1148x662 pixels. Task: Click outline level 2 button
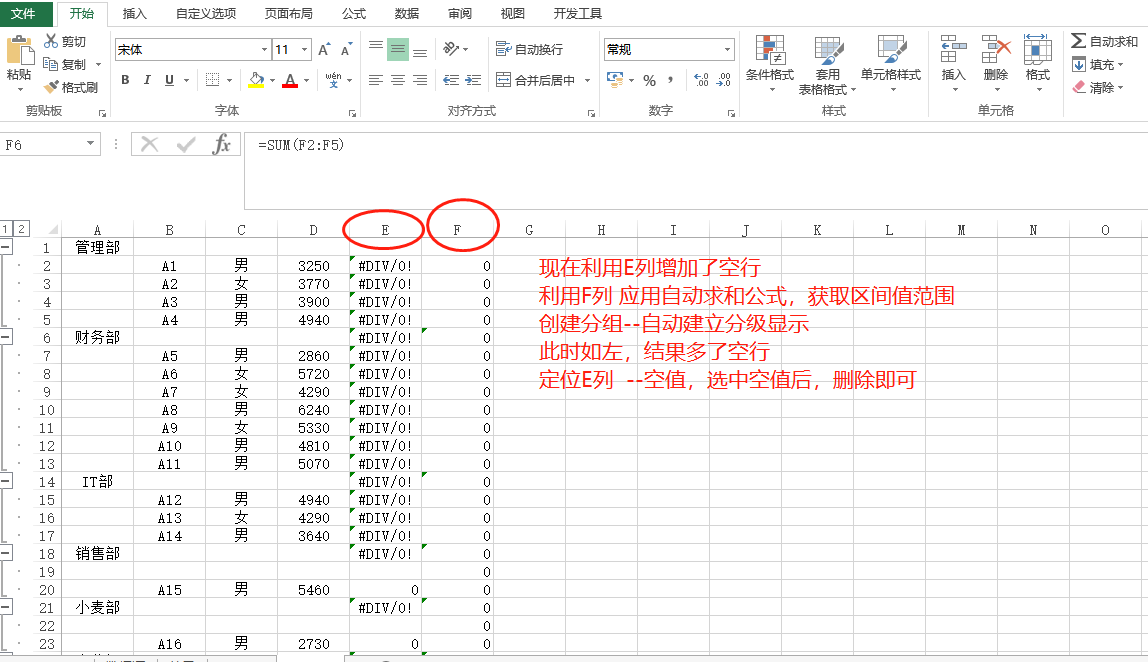tap(21, 228)
